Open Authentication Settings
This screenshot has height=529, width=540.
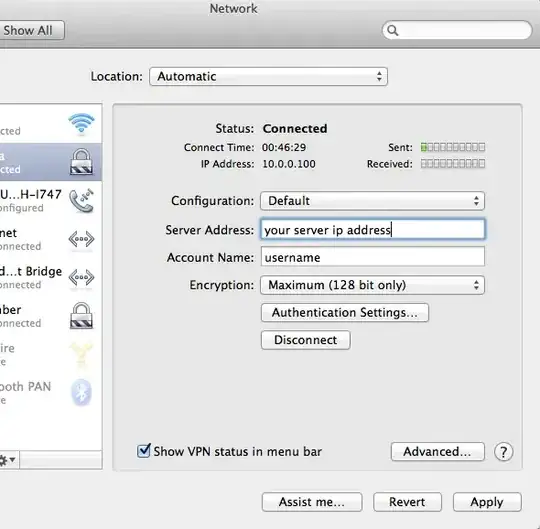(345, 313)
